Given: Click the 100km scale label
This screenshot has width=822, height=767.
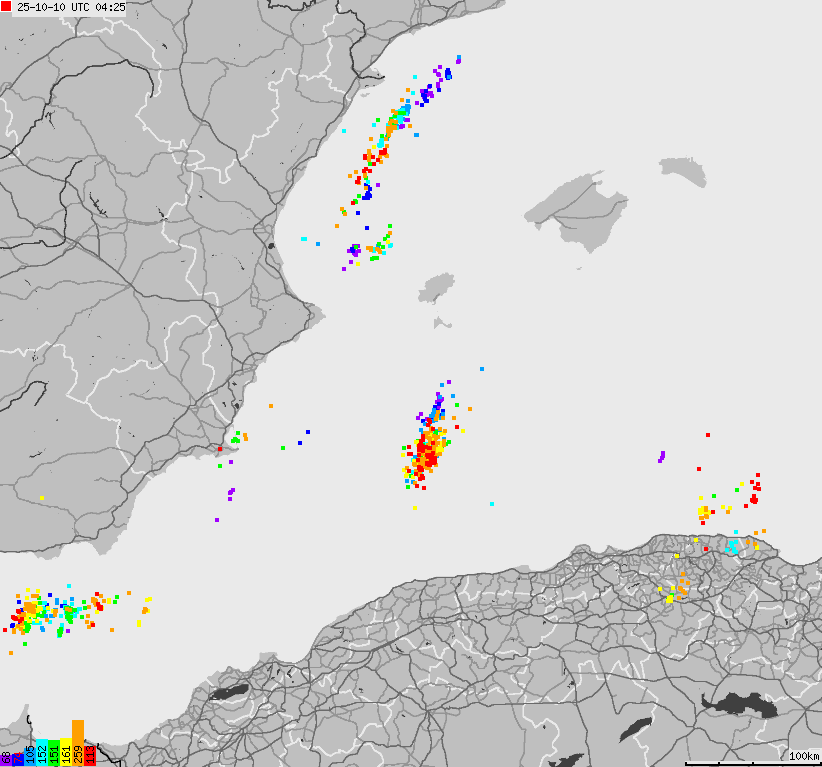Looking at the screenshot, I should click(x=803, y=756).
